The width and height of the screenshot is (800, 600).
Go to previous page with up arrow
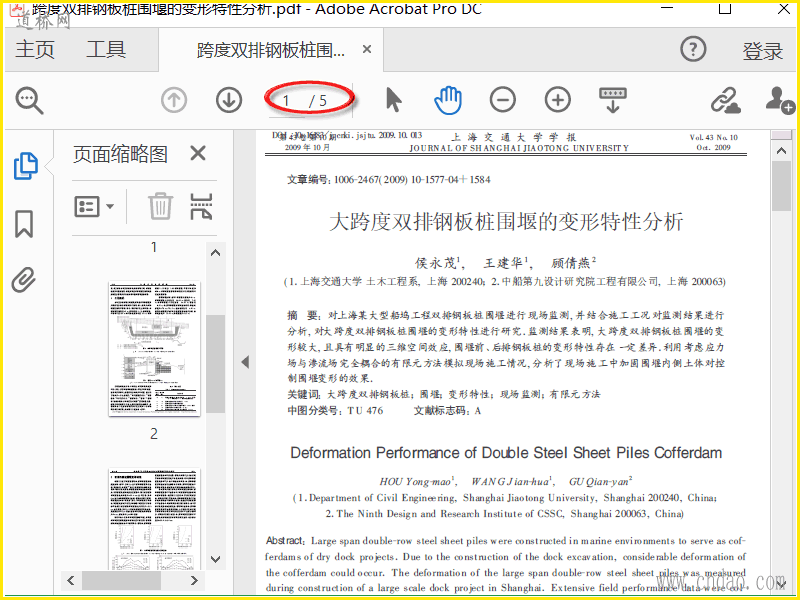pos(174,100)
